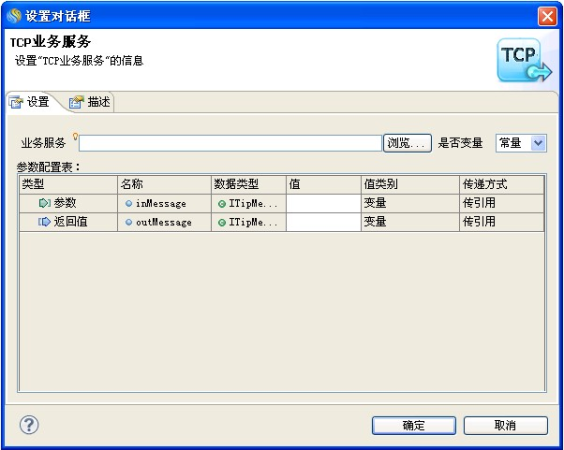Viewport: 564px width, 450px height.
Task: Click the help question mark icon
Action: [x=29, y=425]
